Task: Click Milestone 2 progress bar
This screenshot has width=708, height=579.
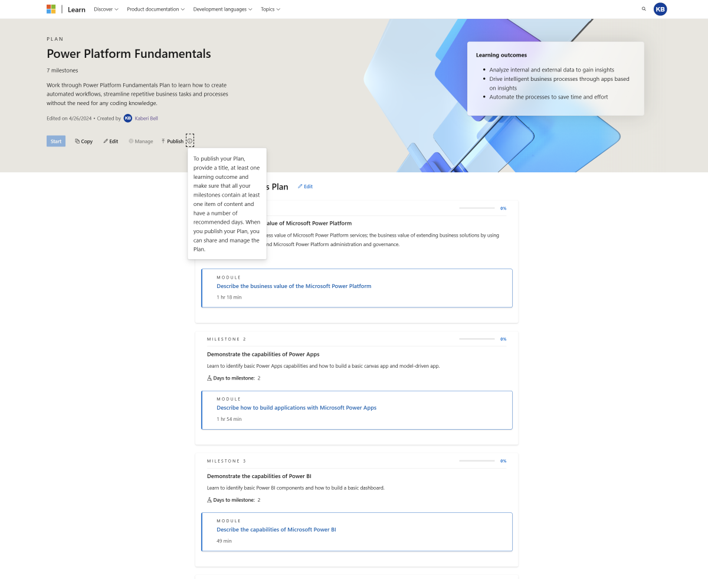Action: pos(477,339)
